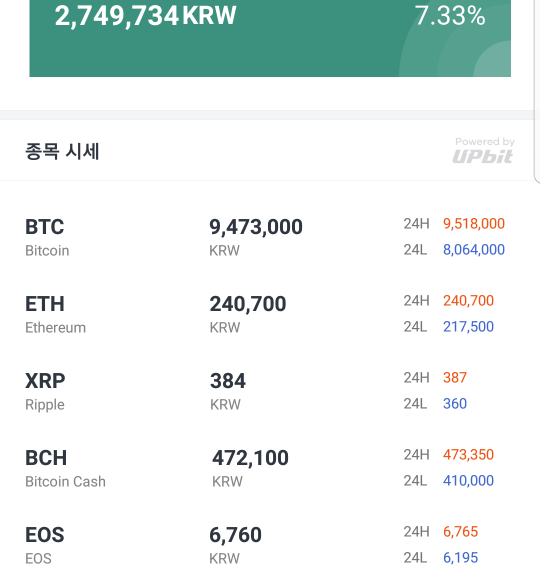Click the Powered by text
Image resolution: width=540 pixels, height=570 pixels.
point(485,141)
